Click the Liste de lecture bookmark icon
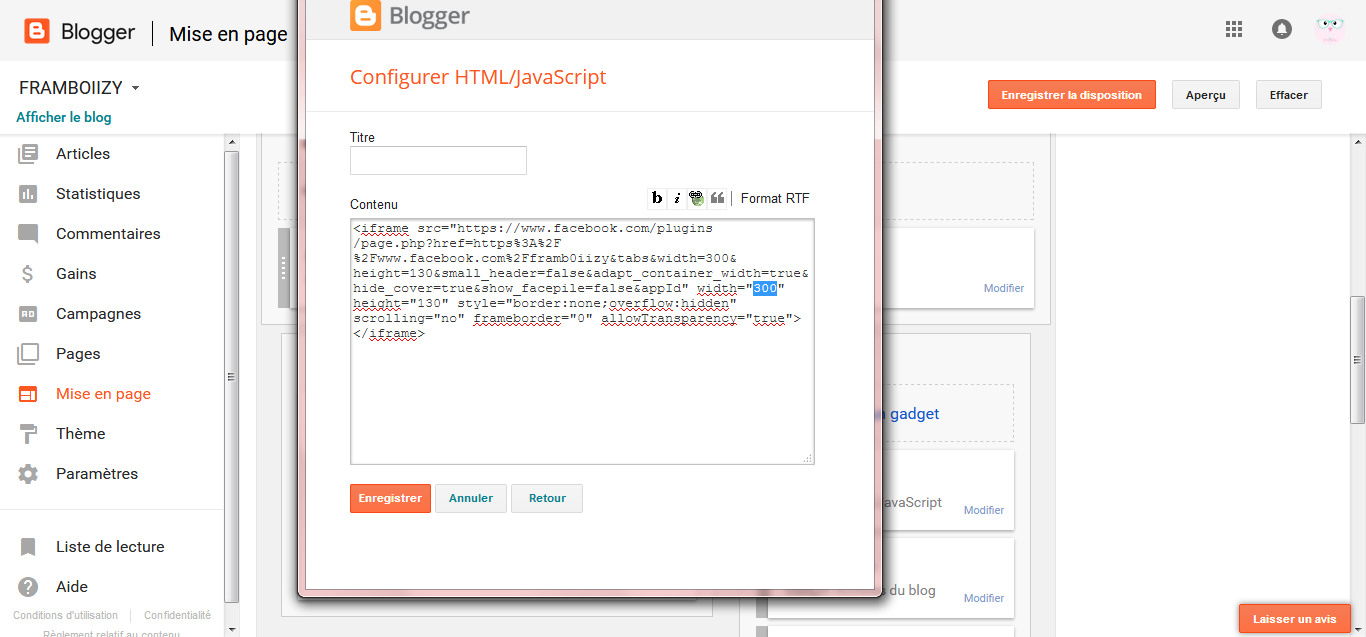1366x637 pixels. [28, 547]
